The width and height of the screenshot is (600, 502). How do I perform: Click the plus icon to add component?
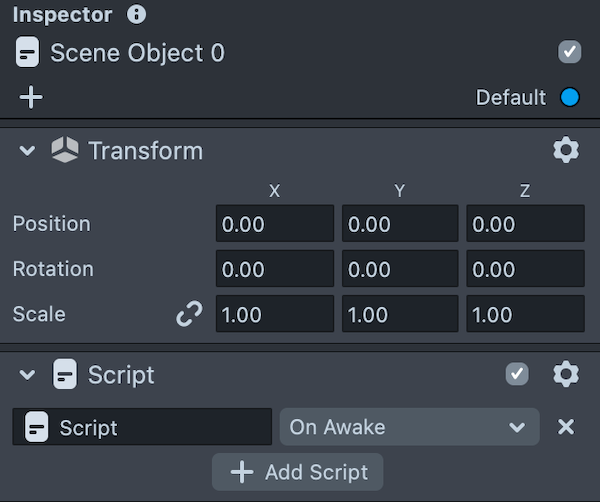point(32,97)
